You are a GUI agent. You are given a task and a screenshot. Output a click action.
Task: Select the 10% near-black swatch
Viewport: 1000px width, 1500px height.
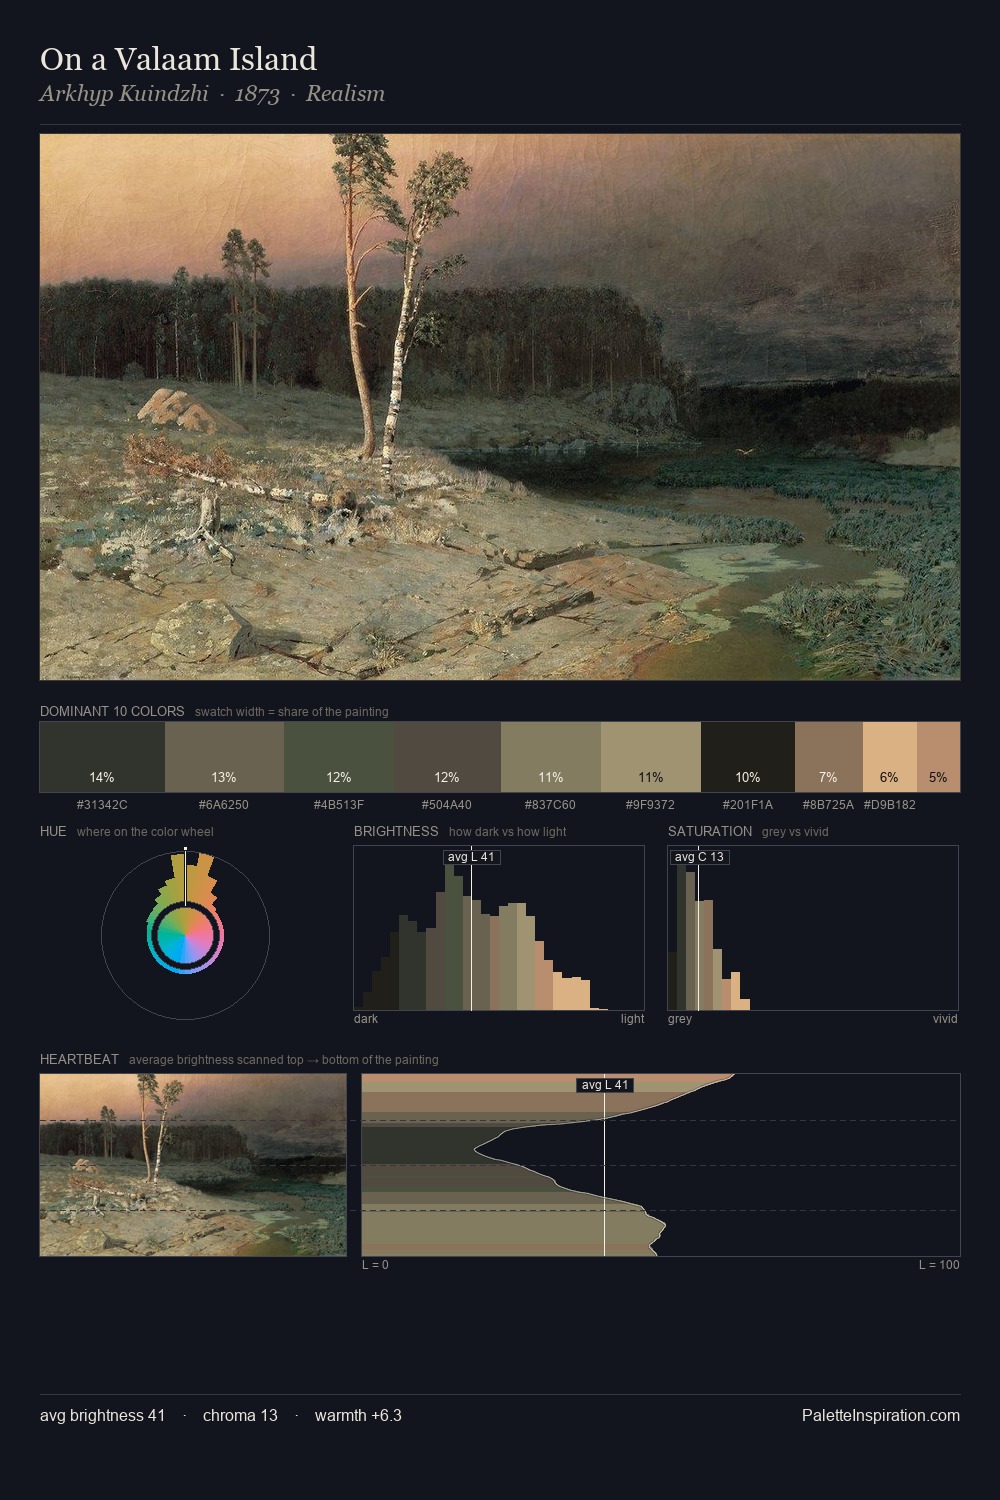tap(748, 757)
